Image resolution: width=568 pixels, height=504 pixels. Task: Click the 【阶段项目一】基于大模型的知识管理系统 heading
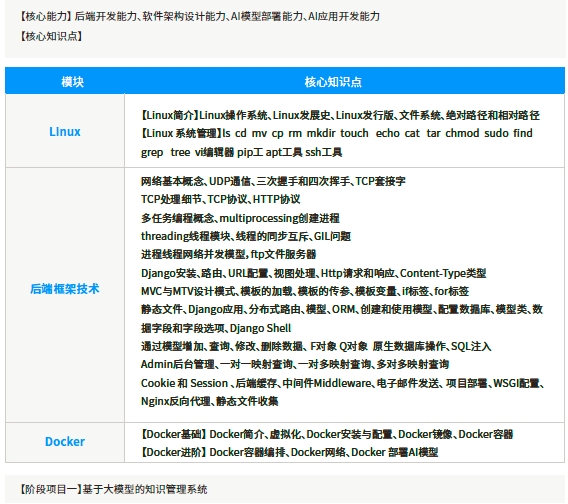pyautogui.click(x=113, y=490)
